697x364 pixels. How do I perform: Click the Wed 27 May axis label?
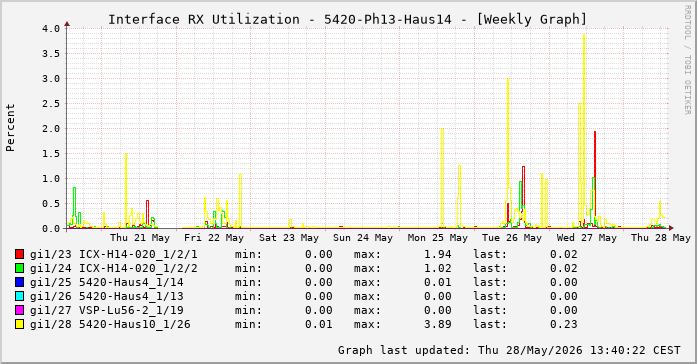(587, 238)
